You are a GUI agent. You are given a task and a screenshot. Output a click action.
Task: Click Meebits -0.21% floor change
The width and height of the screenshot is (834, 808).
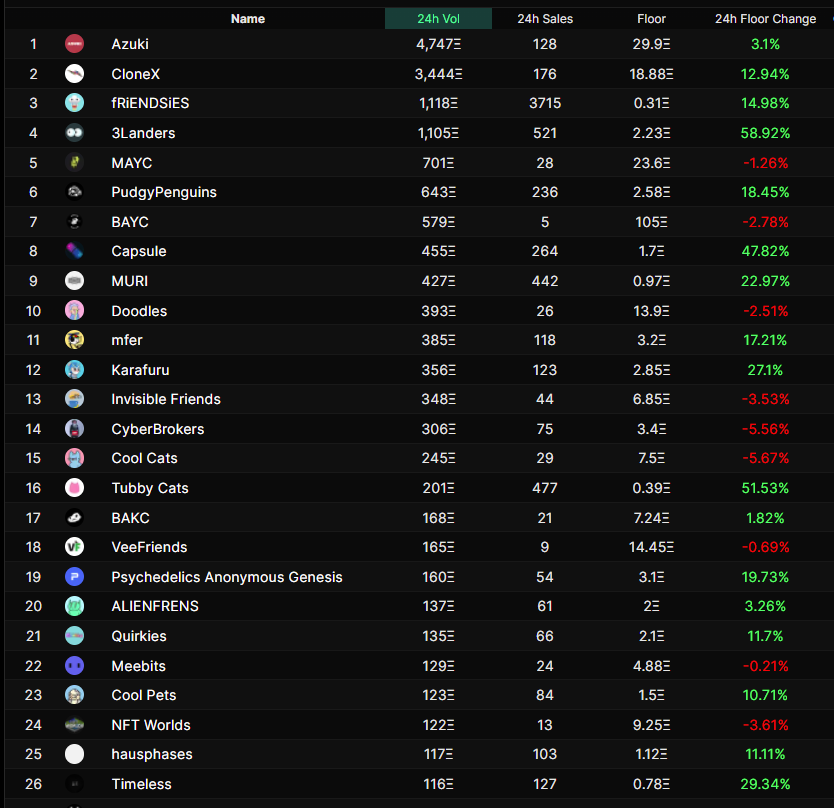click(x=765, y=665)
